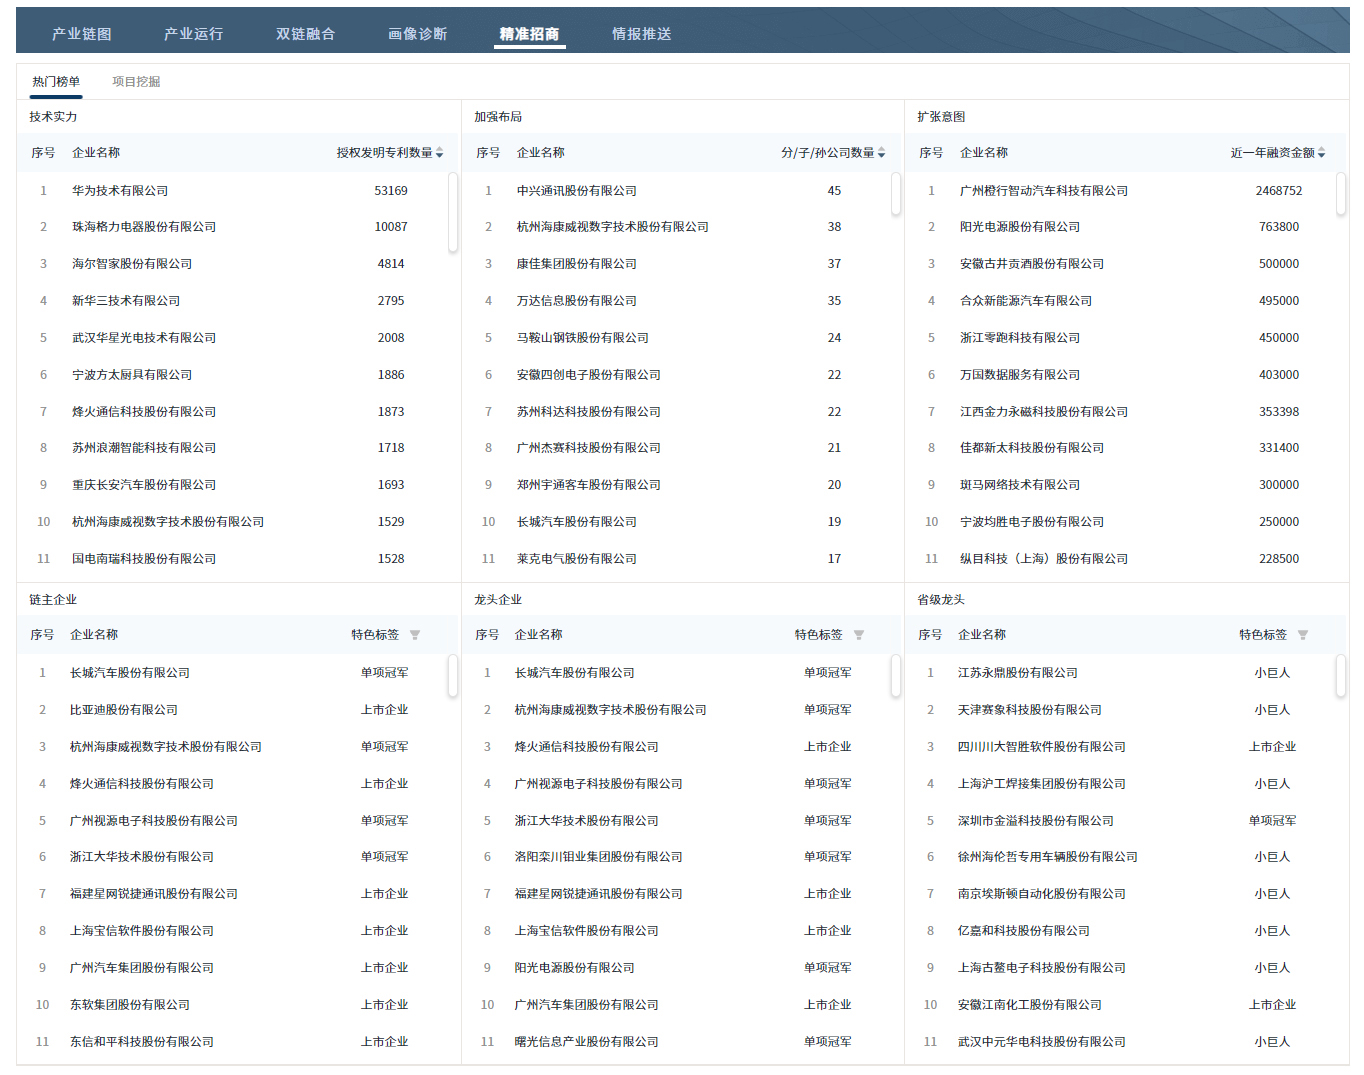The image size is (1364, 1075).
Task: Click the 省级龙头 table scrollbar
Action: [x=1341, y=676]
